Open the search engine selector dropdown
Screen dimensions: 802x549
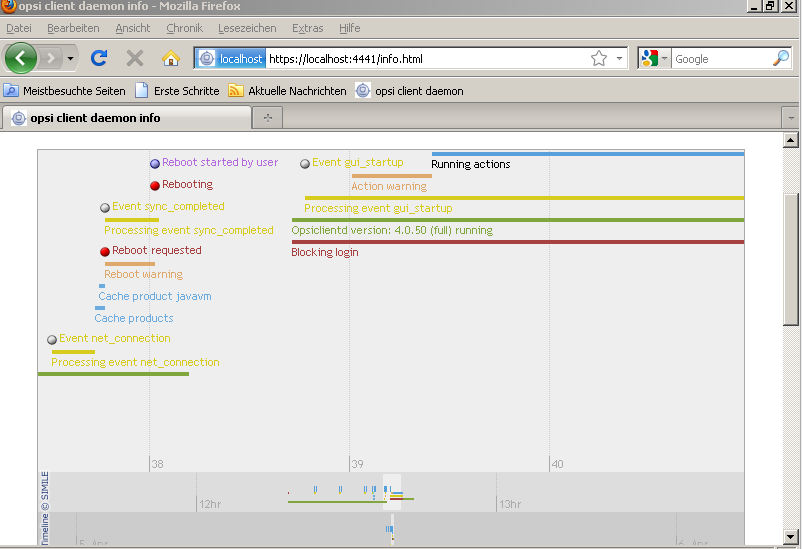[x=655, y=59]
